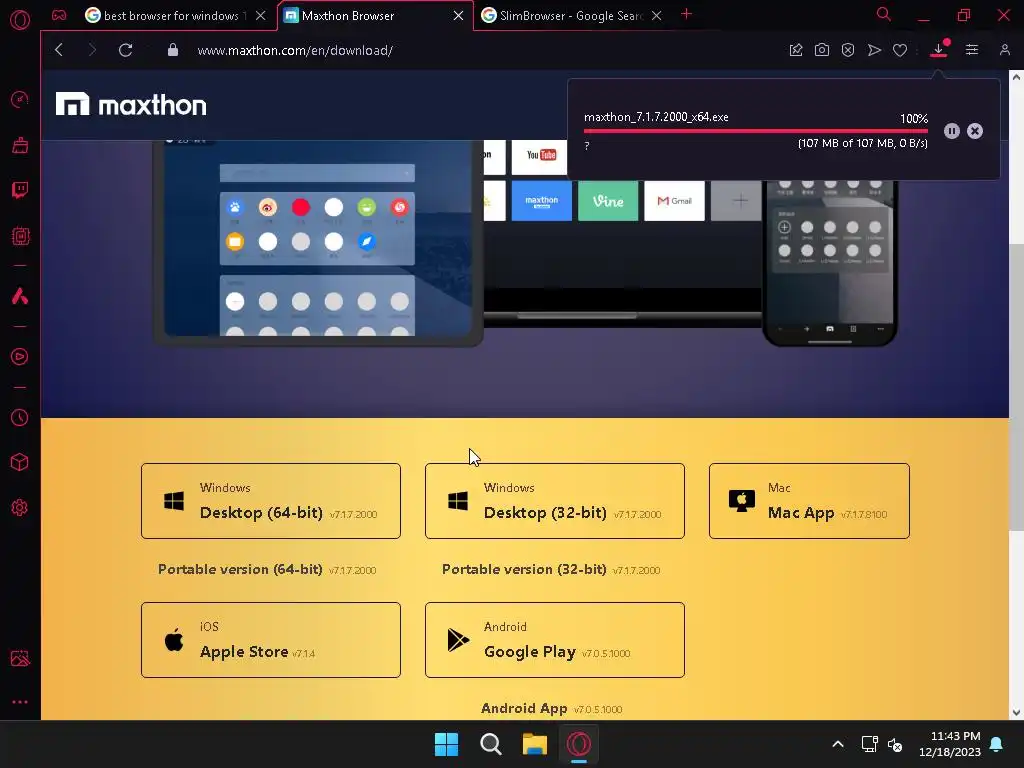This screenshot has width=1024, height=768.
Task: Open the Opera GX menu logo
Action: [x=20, y=20]
